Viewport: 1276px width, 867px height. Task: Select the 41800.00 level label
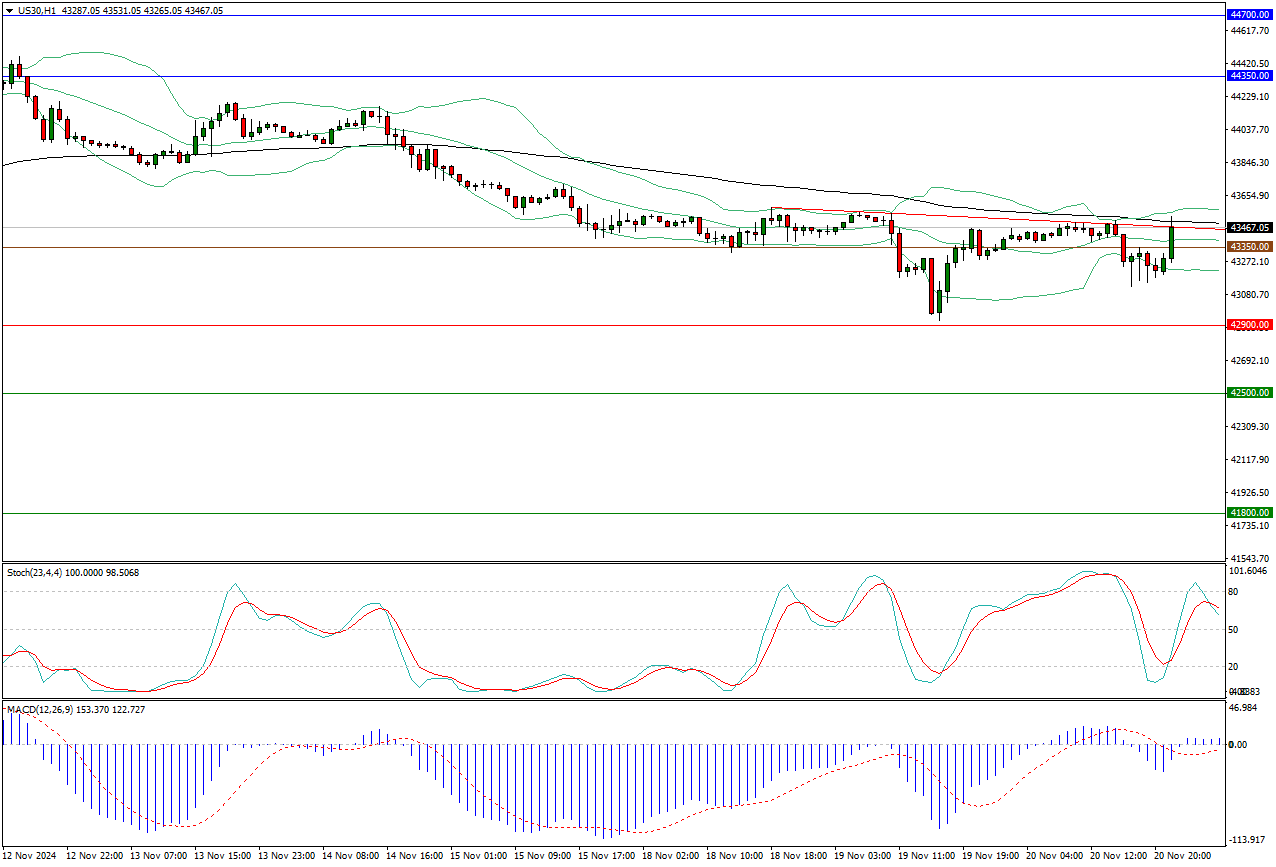pos(1249,513)
